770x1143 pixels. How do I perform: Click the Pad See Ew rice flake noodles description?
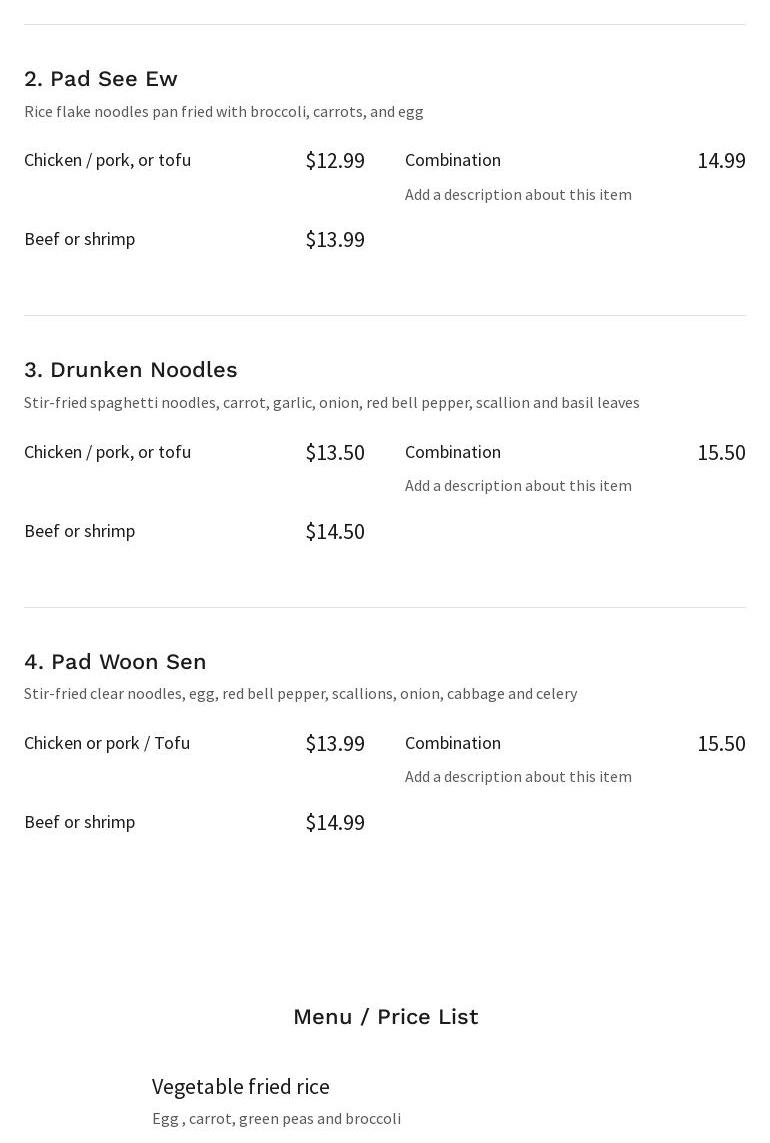224,112
